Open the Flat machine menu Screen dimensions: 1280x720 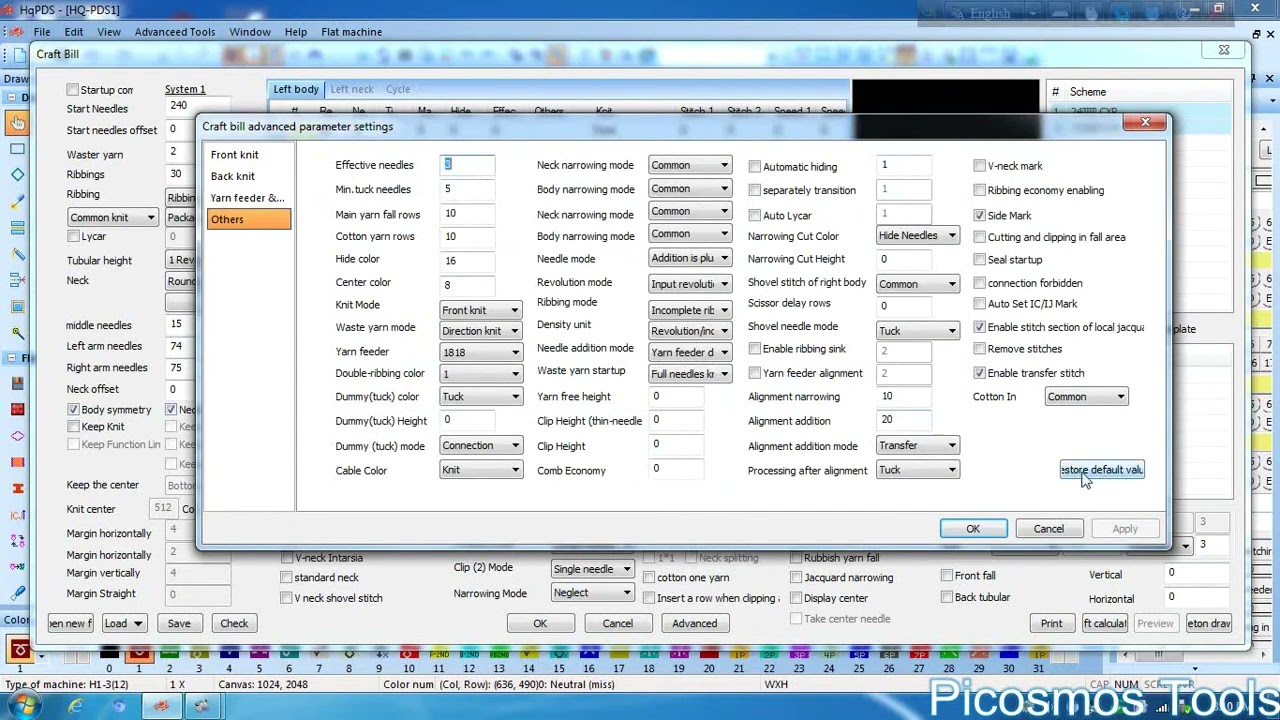[x=351, y=32]
